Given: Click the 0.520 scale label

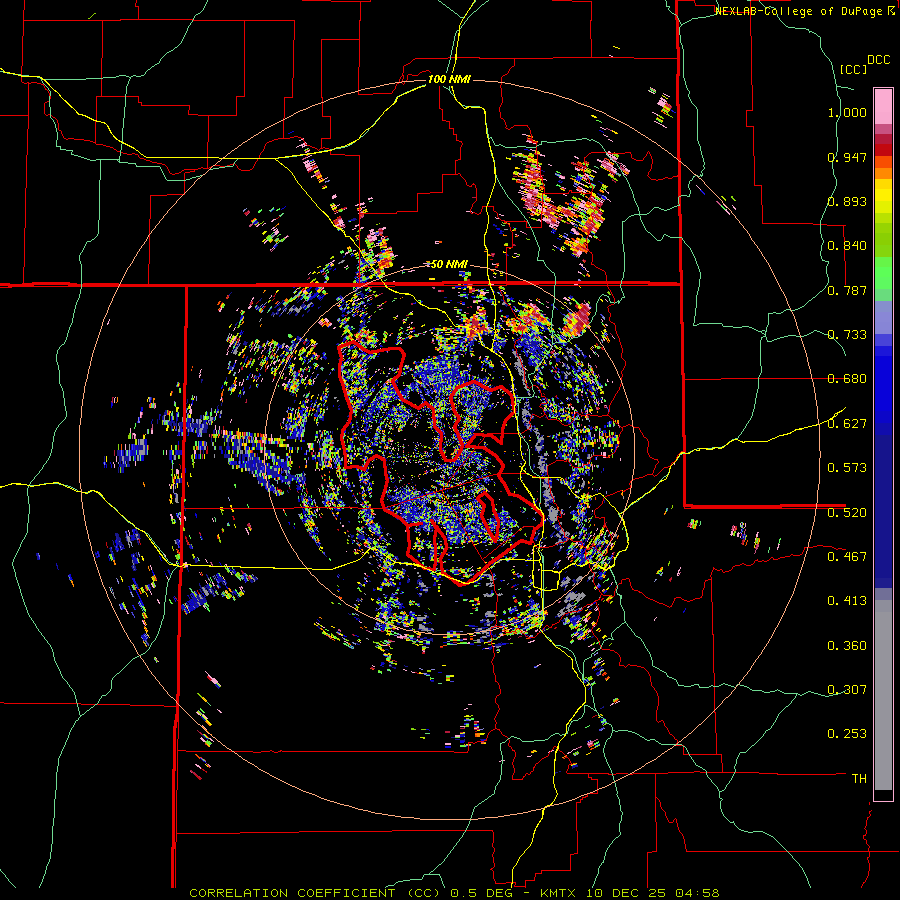Looking at the screenshot, I should 847,512.
